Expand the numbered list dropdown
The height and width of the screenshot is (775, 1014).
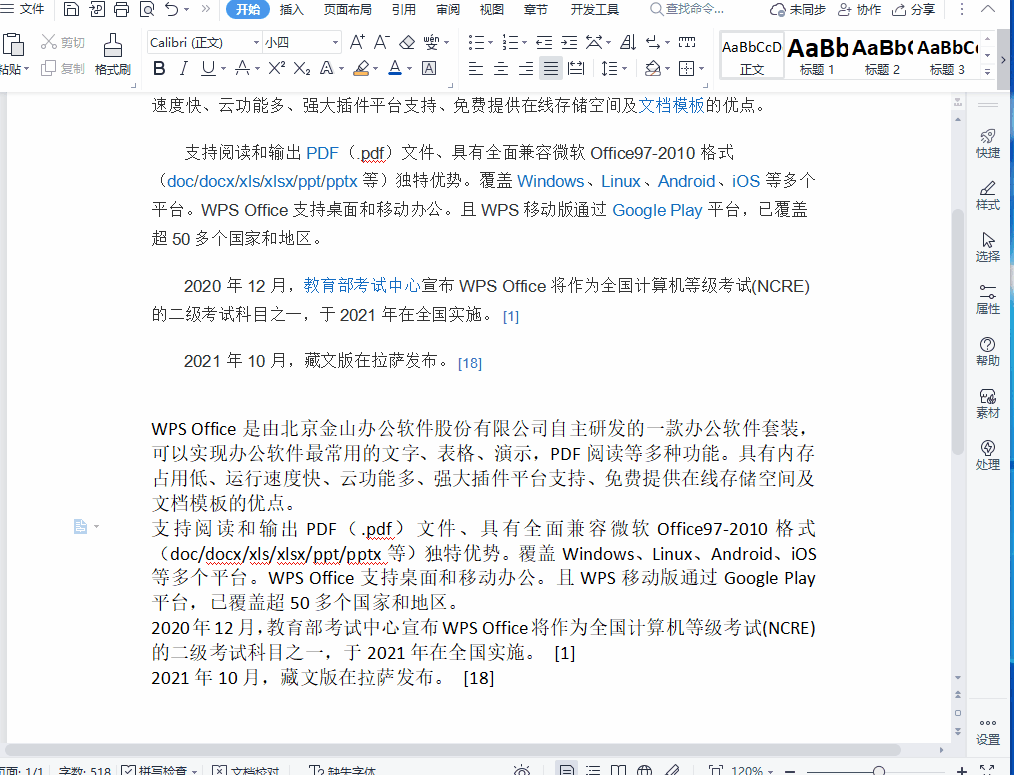coord(524,43)
